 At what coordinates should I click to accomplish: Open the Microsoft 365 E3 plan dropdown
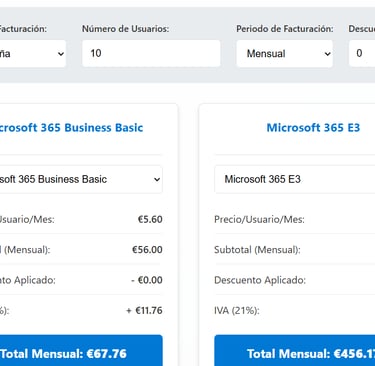click(x=295, y=179)
